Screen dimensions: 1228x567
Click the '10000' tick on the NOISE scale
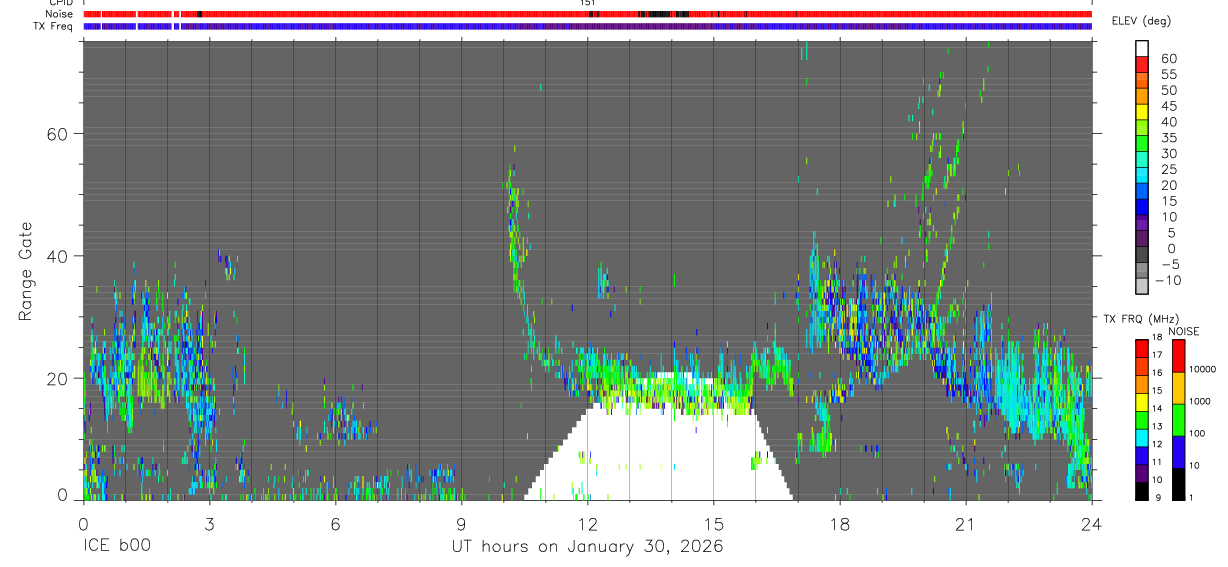pos(1203,369)
